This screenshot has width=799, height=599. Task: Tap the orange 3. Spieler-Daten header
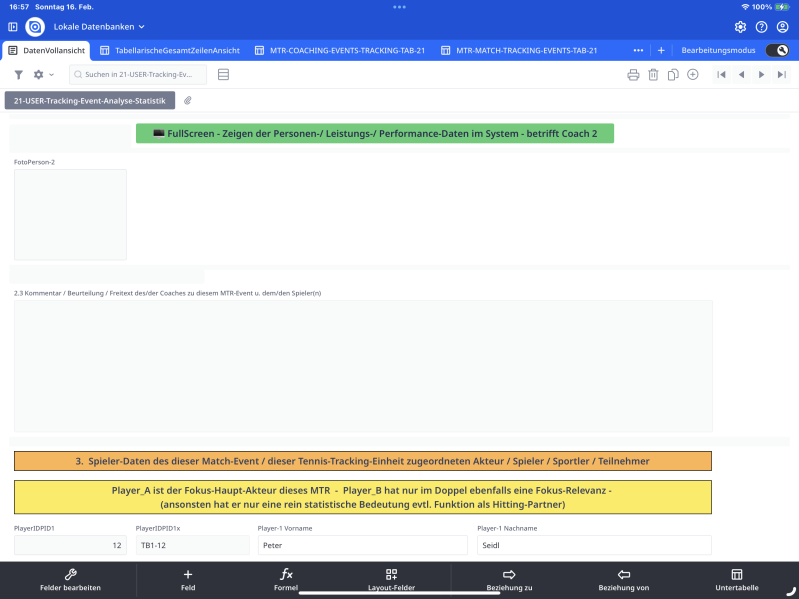363,461
